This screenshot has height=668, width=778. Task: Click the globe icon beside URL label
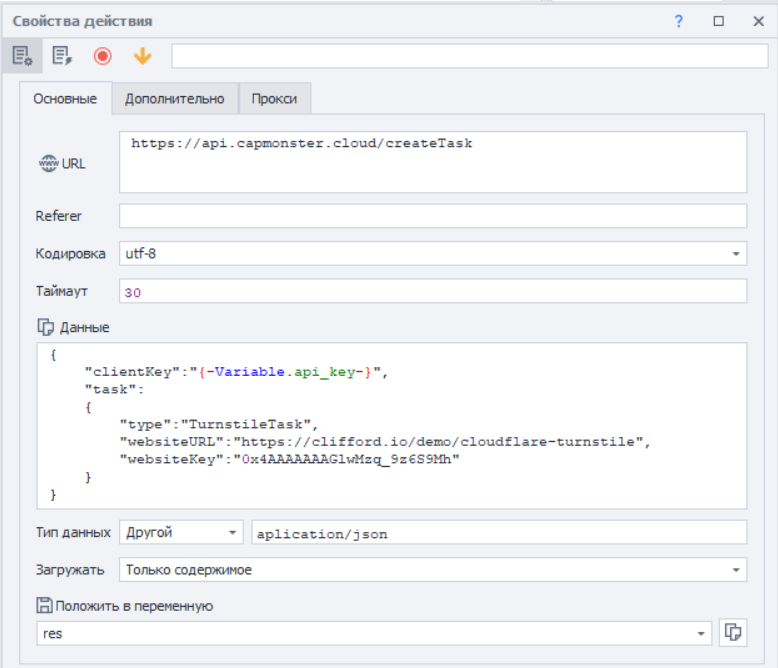tap(48, 163)
